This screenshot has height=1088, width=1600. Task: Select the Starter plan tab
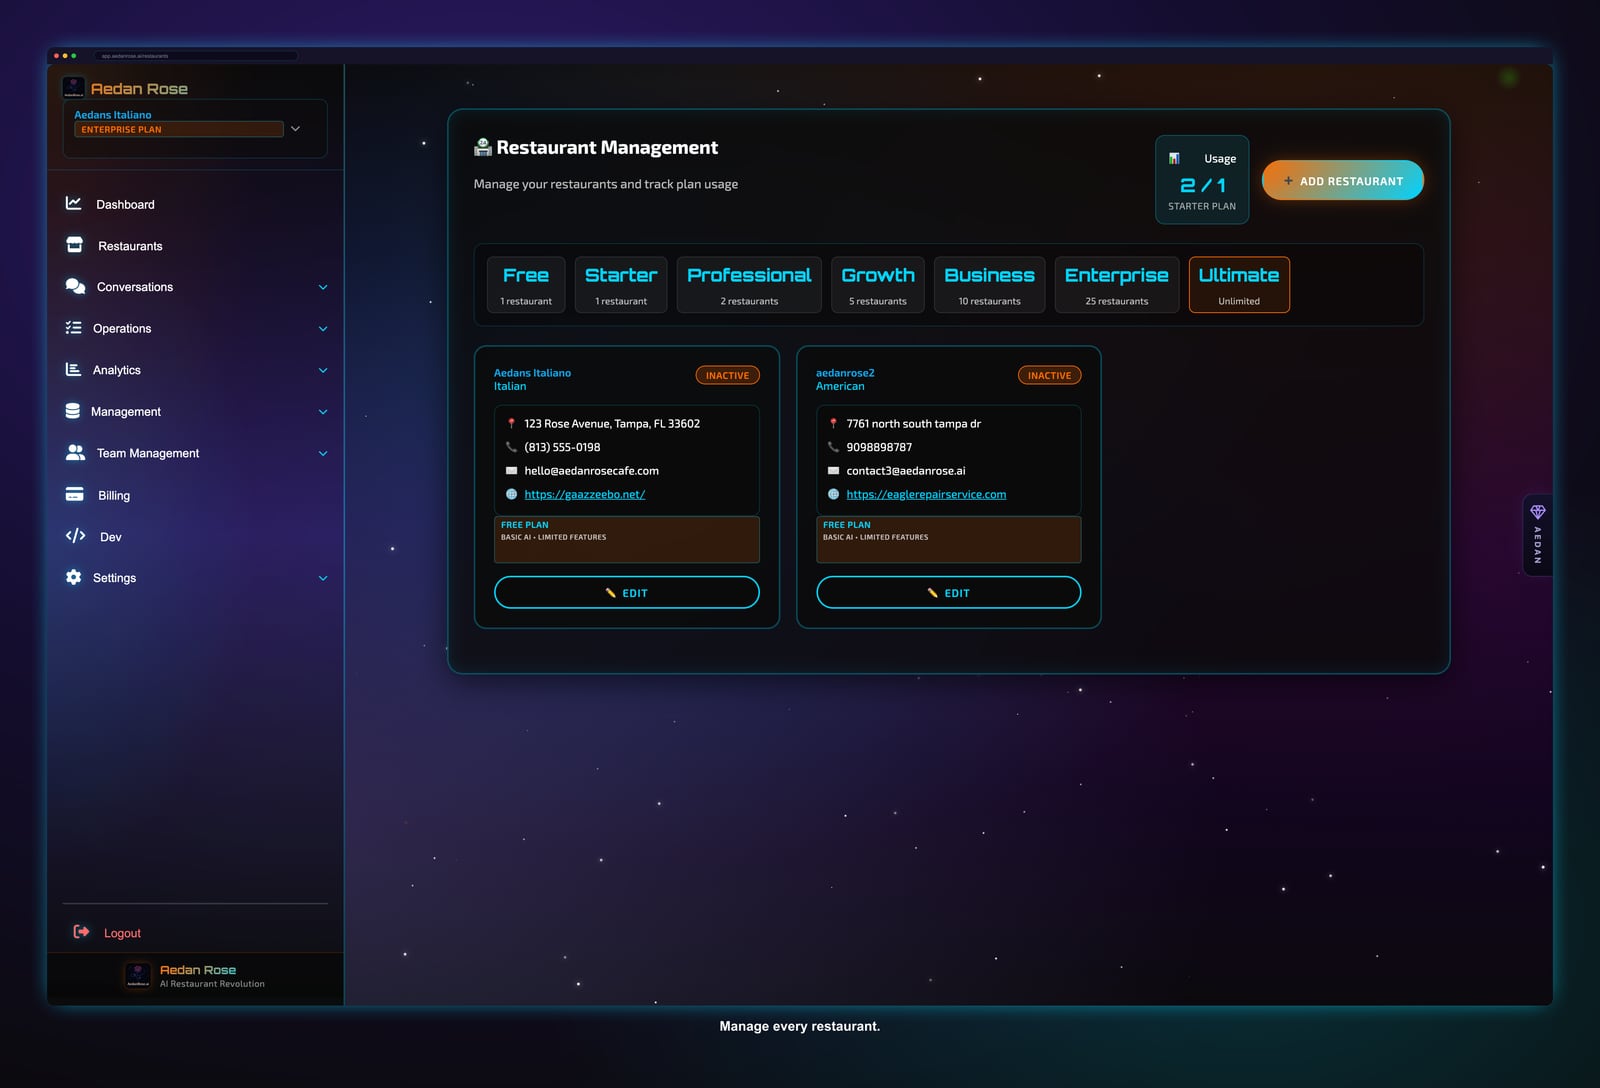[x=621, y=285]
